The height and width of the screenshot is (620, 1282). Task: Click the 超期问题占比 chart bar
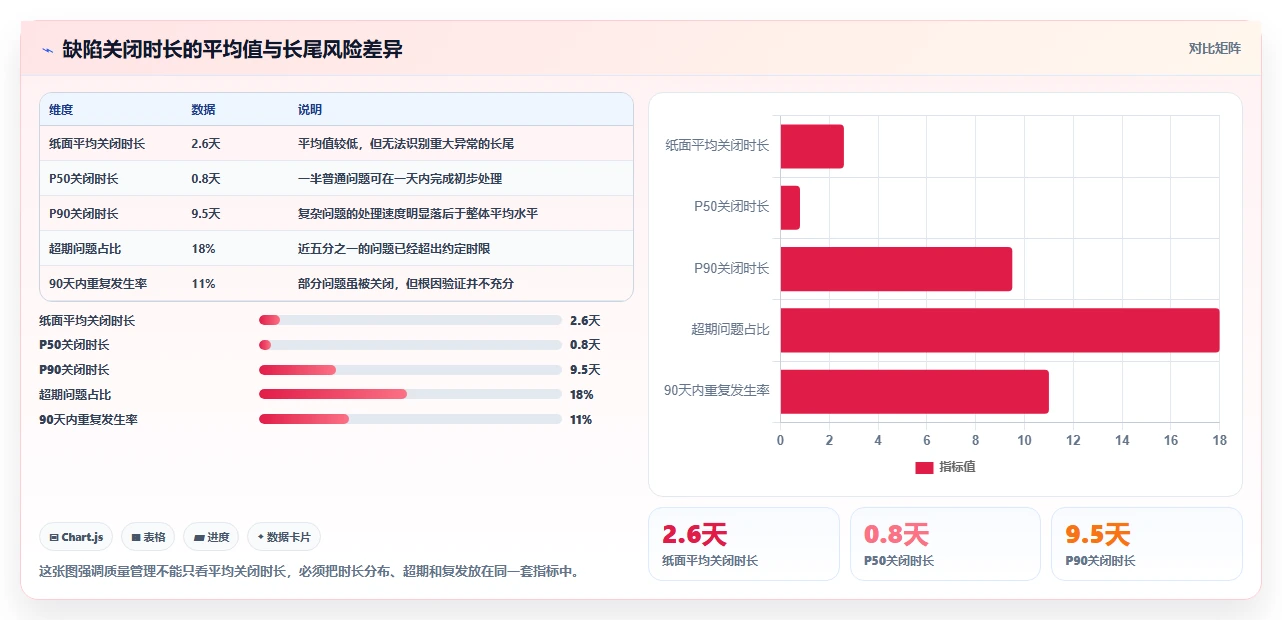1000,330
